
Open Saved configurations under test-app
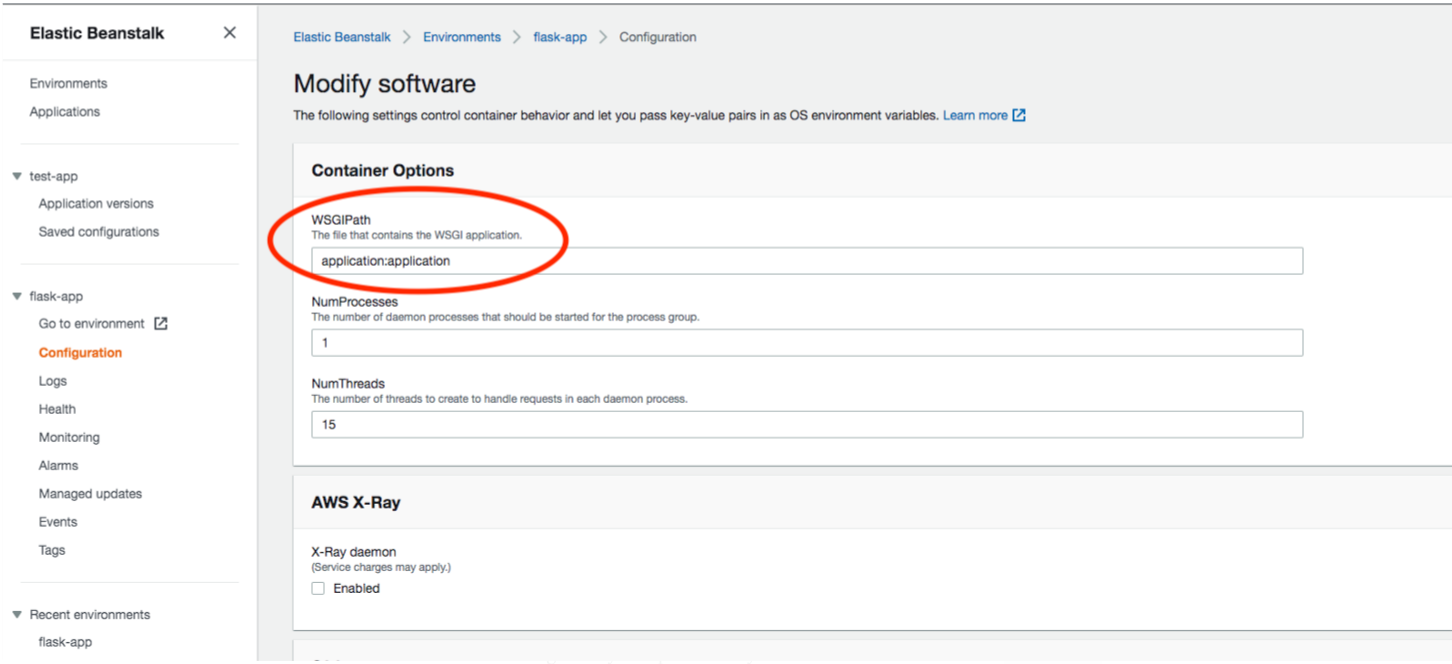tap(98, 231)
